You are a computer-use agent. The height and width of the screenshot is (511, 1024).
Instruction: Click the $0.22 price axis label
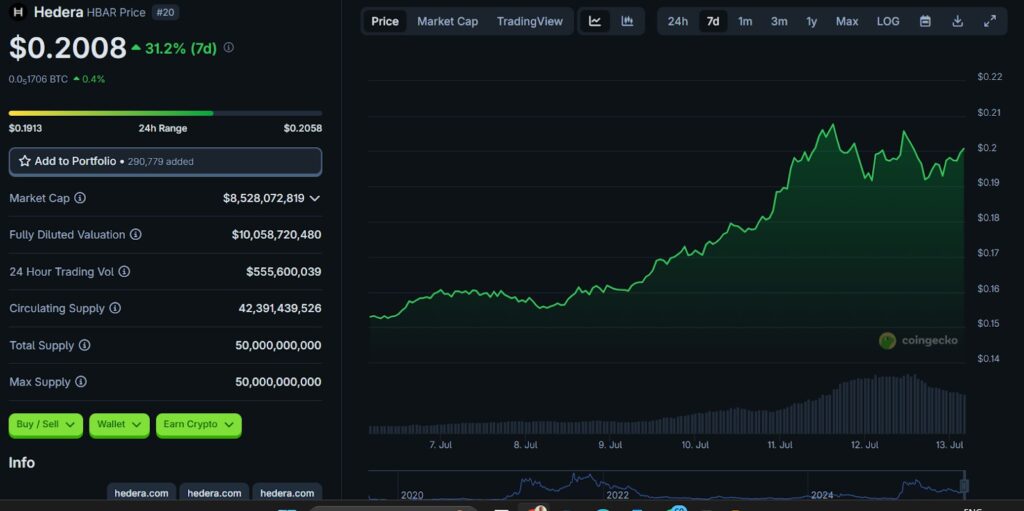pos(989,76)
